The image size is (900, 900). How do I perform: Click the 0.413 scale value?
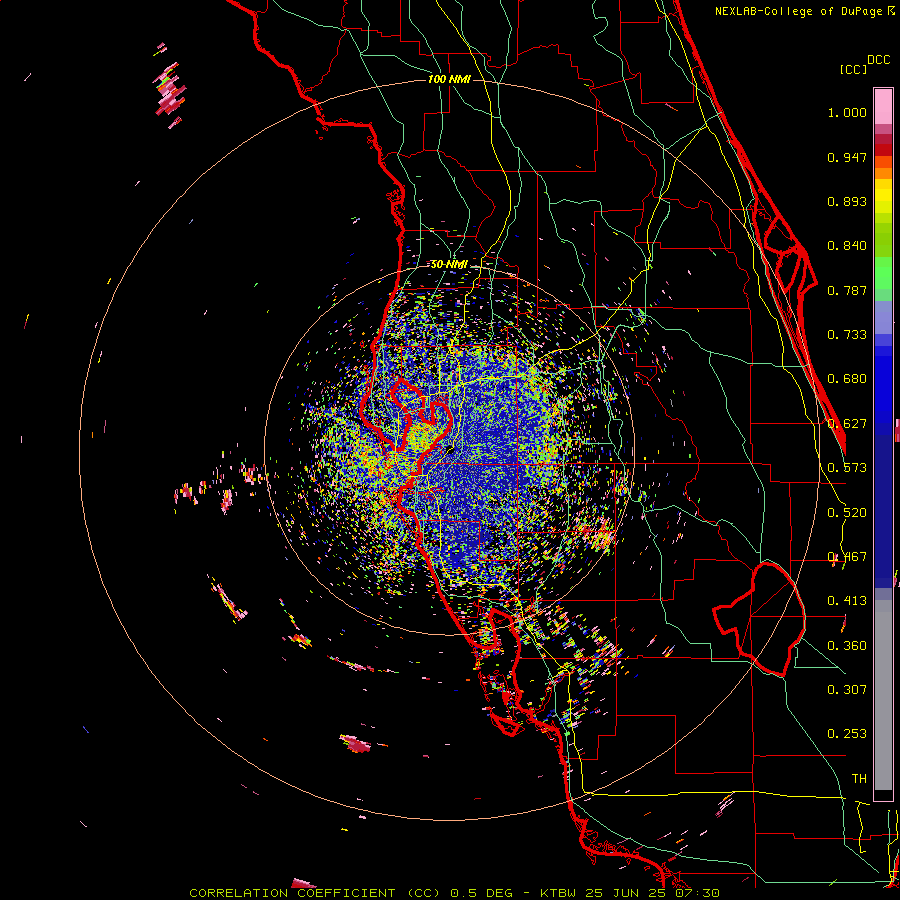[x=847, y=601]
